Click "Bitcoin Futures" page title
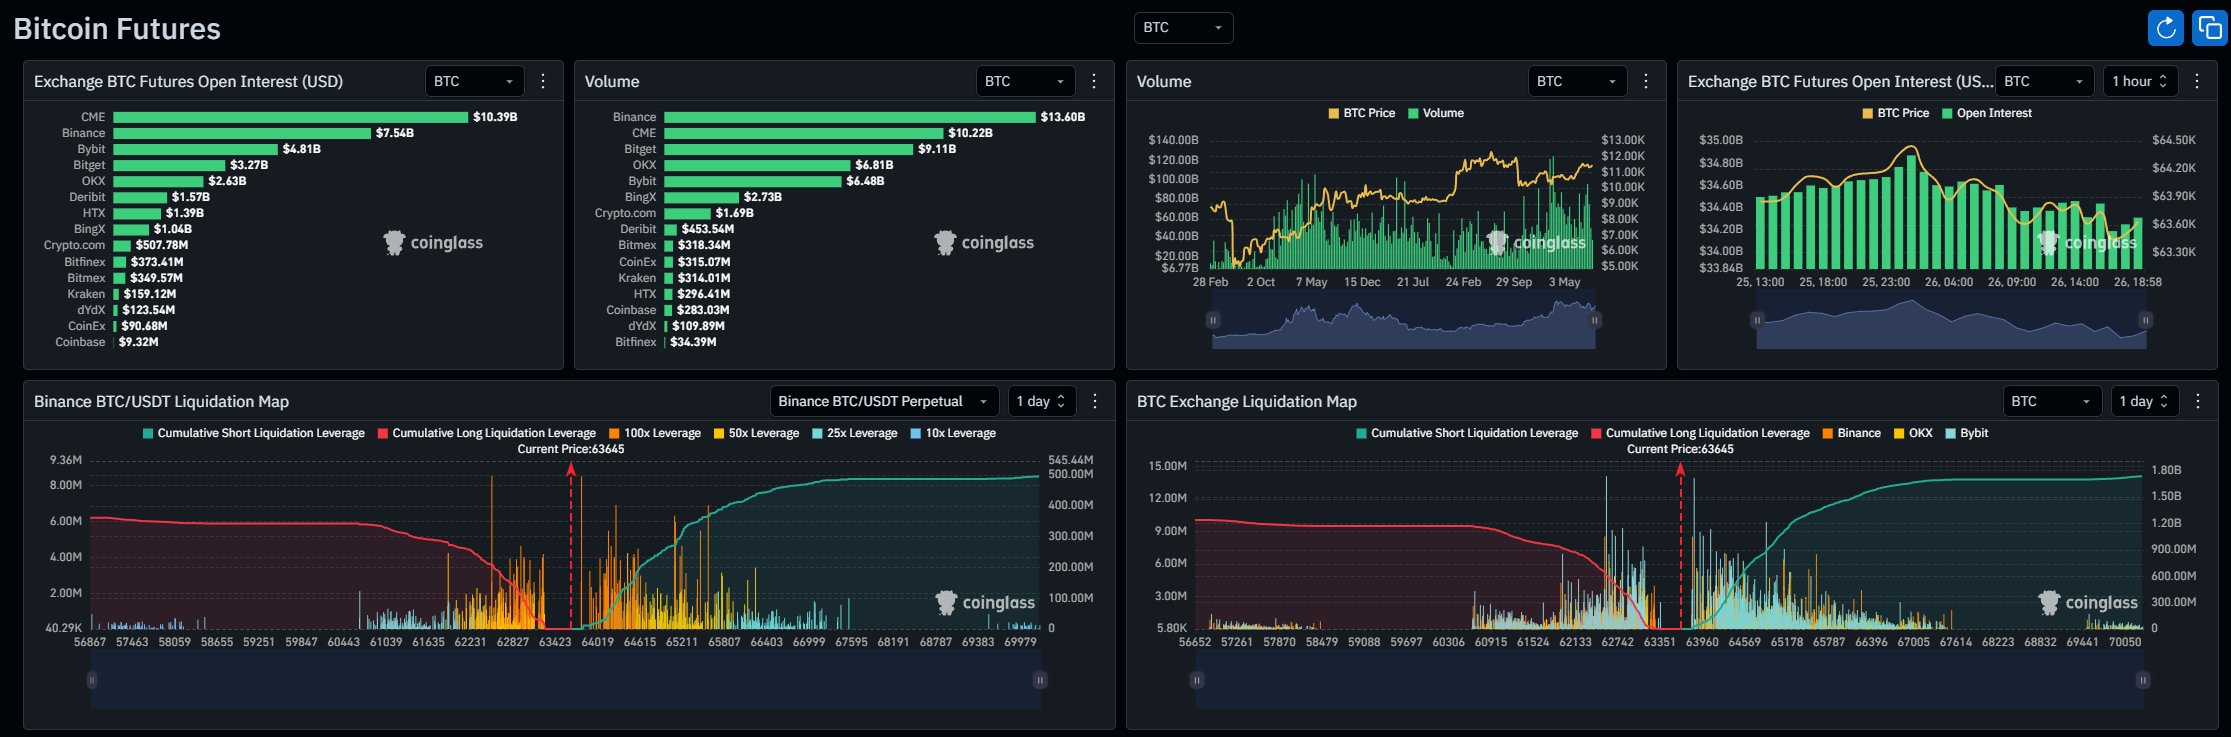This screenshot has width=2231, height=737. click(x=117, y=29)
